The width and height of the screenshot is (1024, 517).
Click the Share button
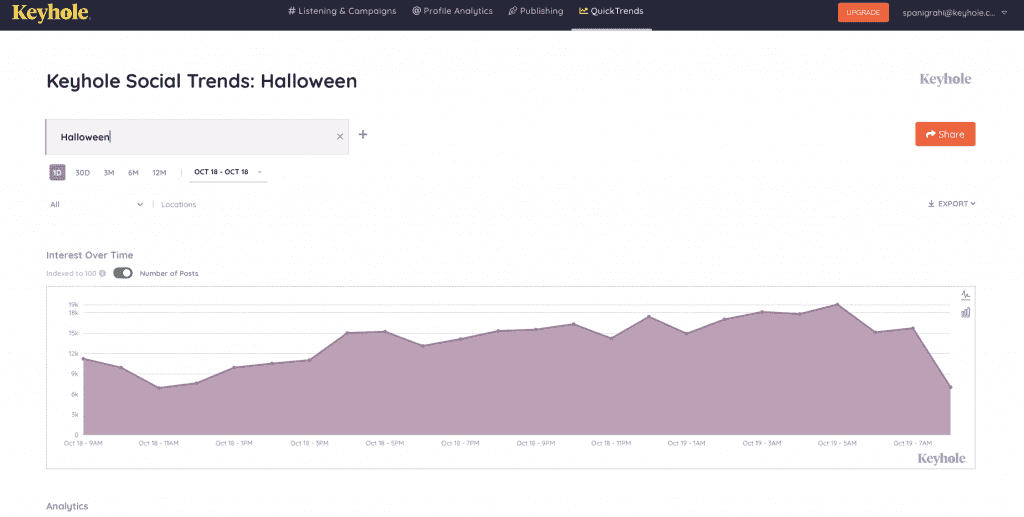(945, 134)
